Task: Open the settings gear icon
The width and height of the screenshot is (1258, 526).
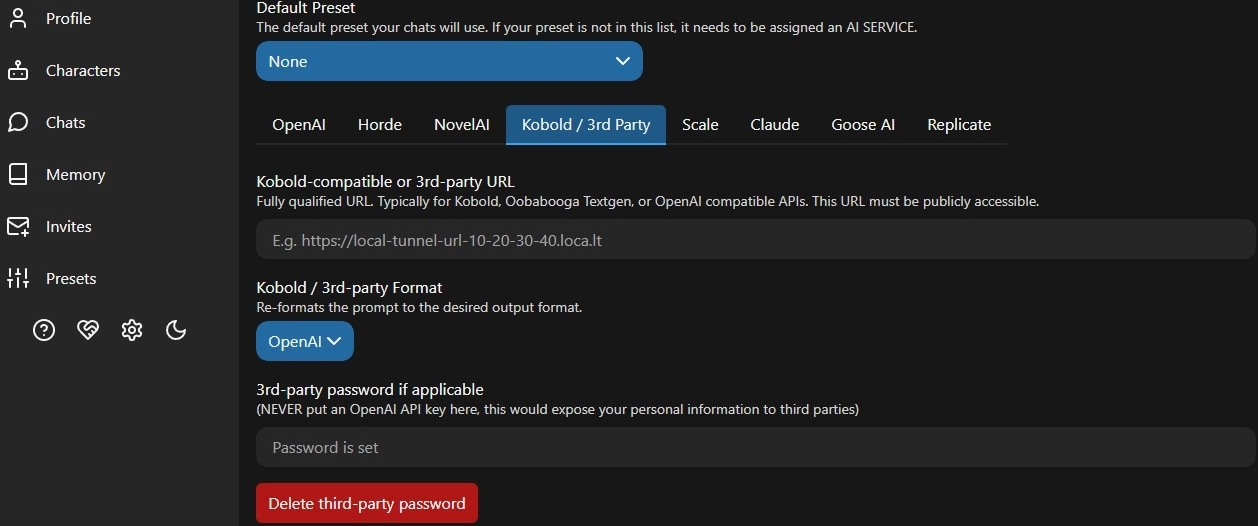Action: pos(132,330)
